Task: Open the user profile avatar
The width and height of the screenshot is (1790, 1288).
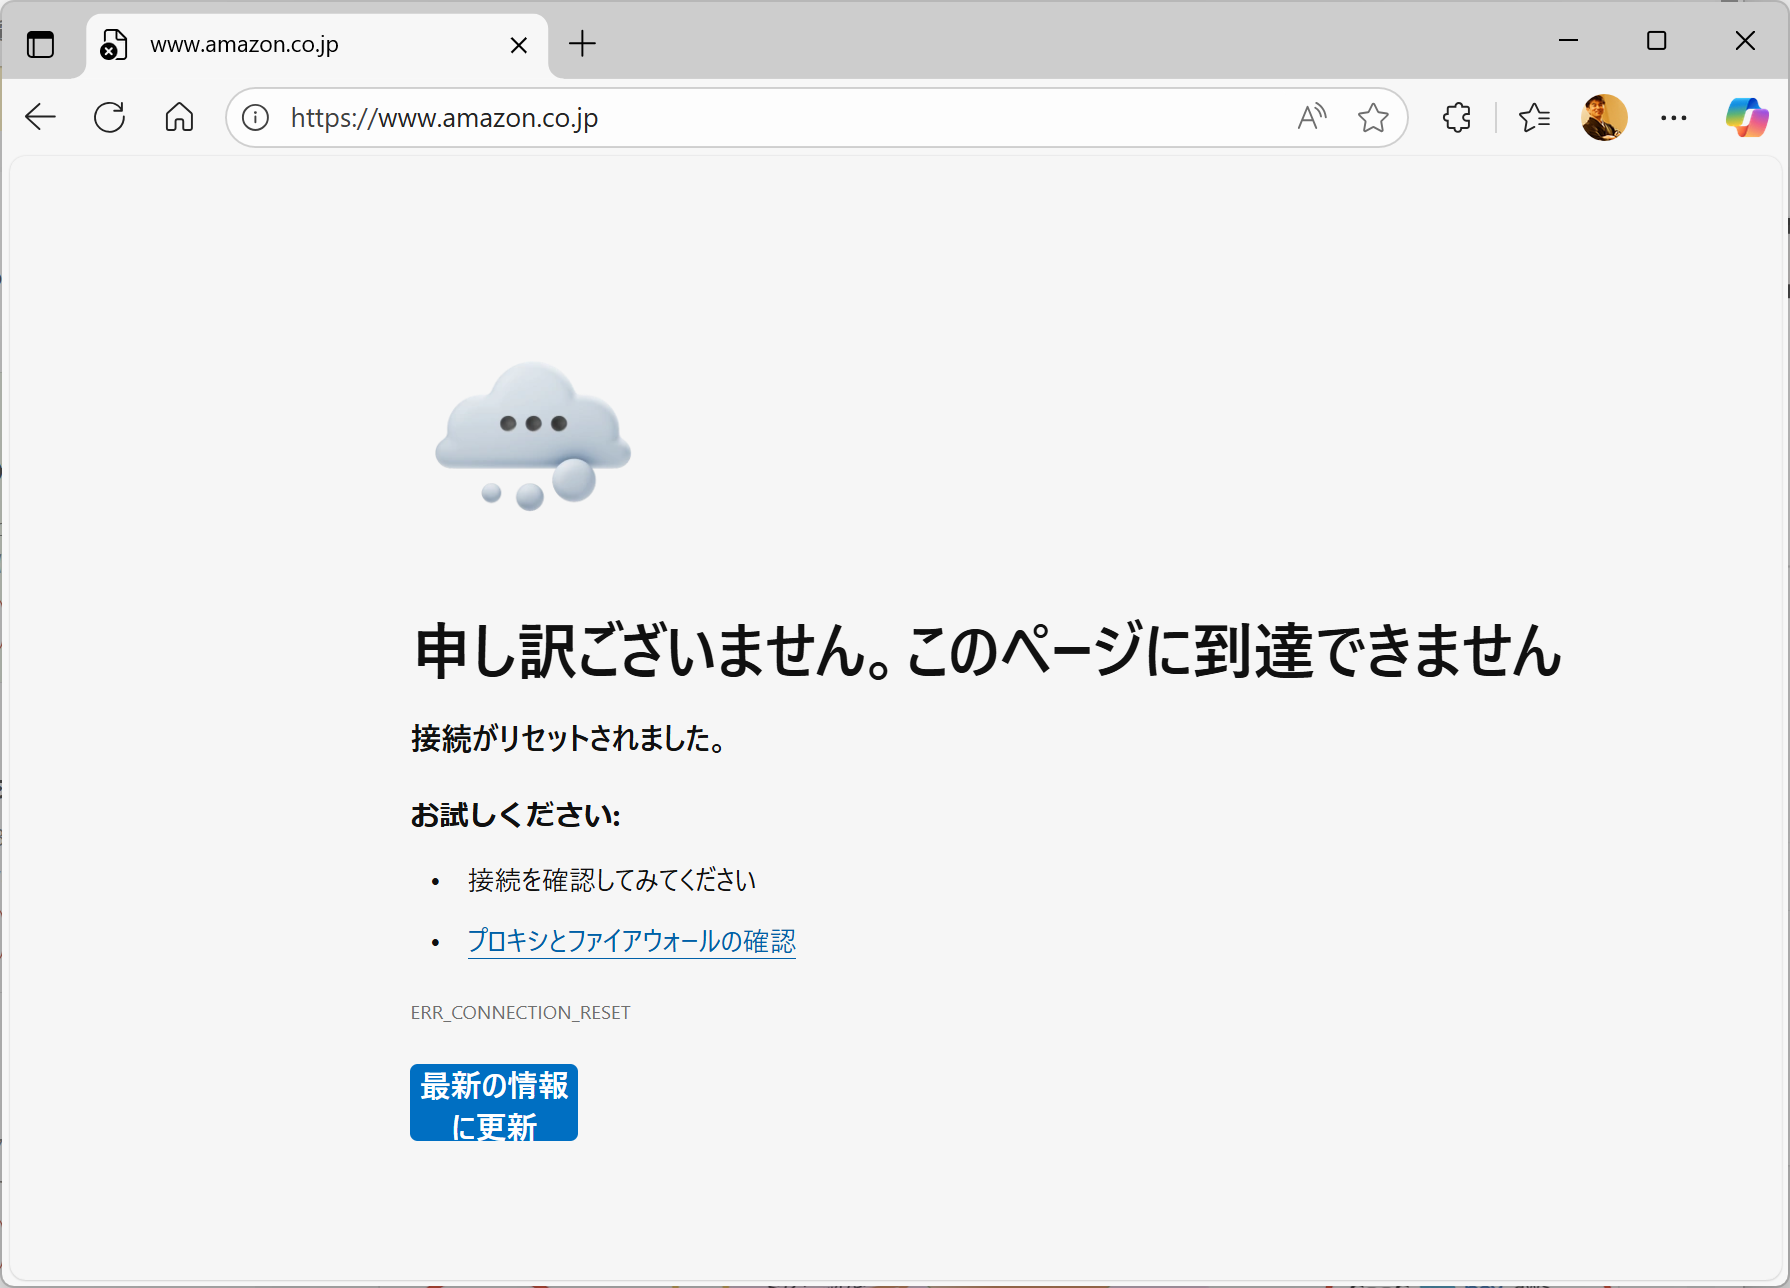Action: point(1604,118)
